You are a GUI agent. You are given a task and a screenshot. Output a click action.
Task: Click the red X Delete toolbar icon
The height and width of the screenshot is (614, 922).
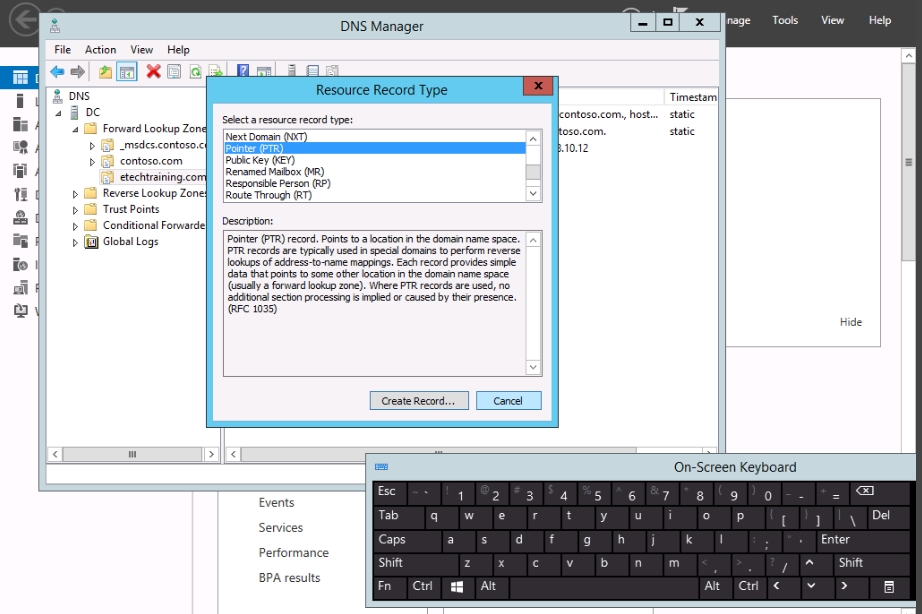tap(153, 71)
